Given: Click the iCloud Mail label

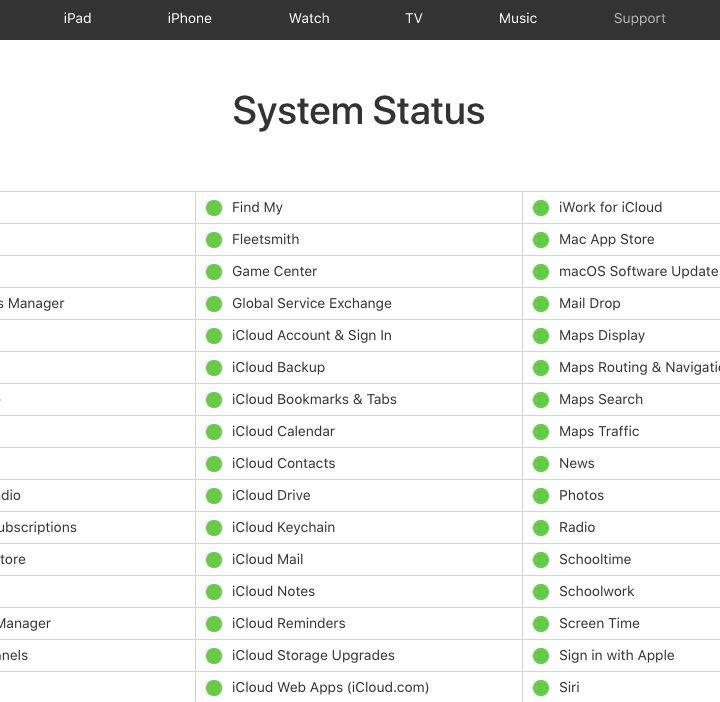Looking at the screenshot, I should 267,560.
